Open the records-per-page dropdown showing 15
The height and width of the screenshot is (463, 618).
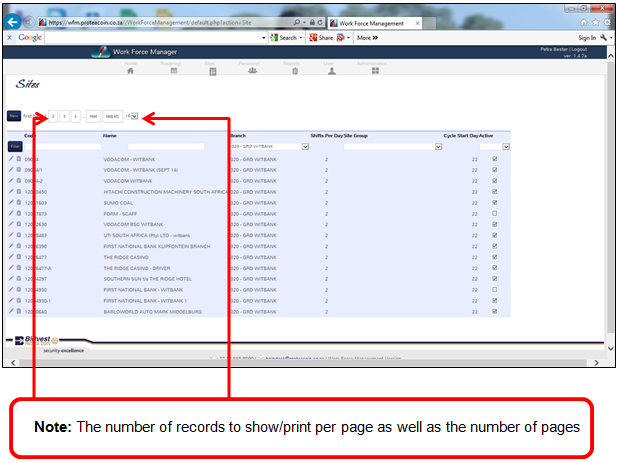132,116
